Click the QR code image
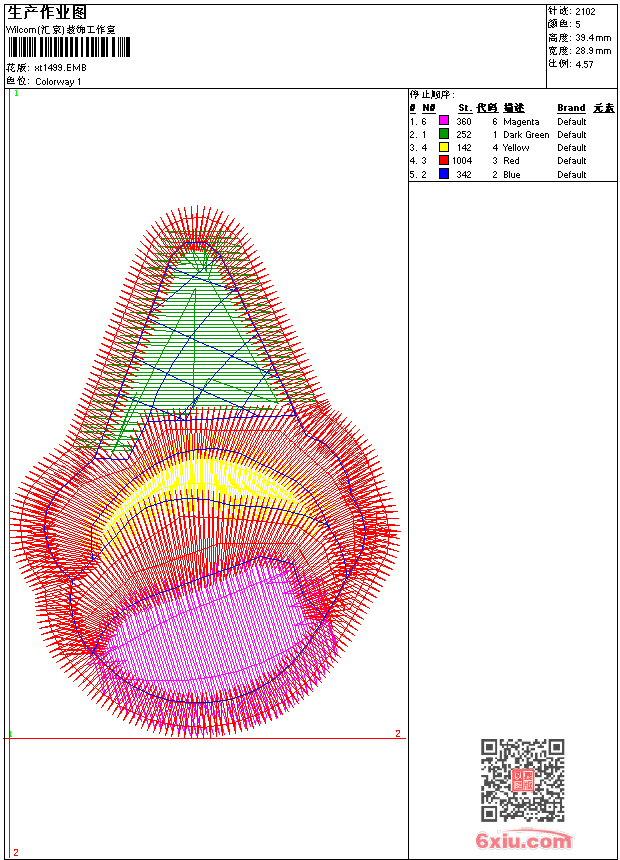620x860 pixels. click(x=522, y=780)
